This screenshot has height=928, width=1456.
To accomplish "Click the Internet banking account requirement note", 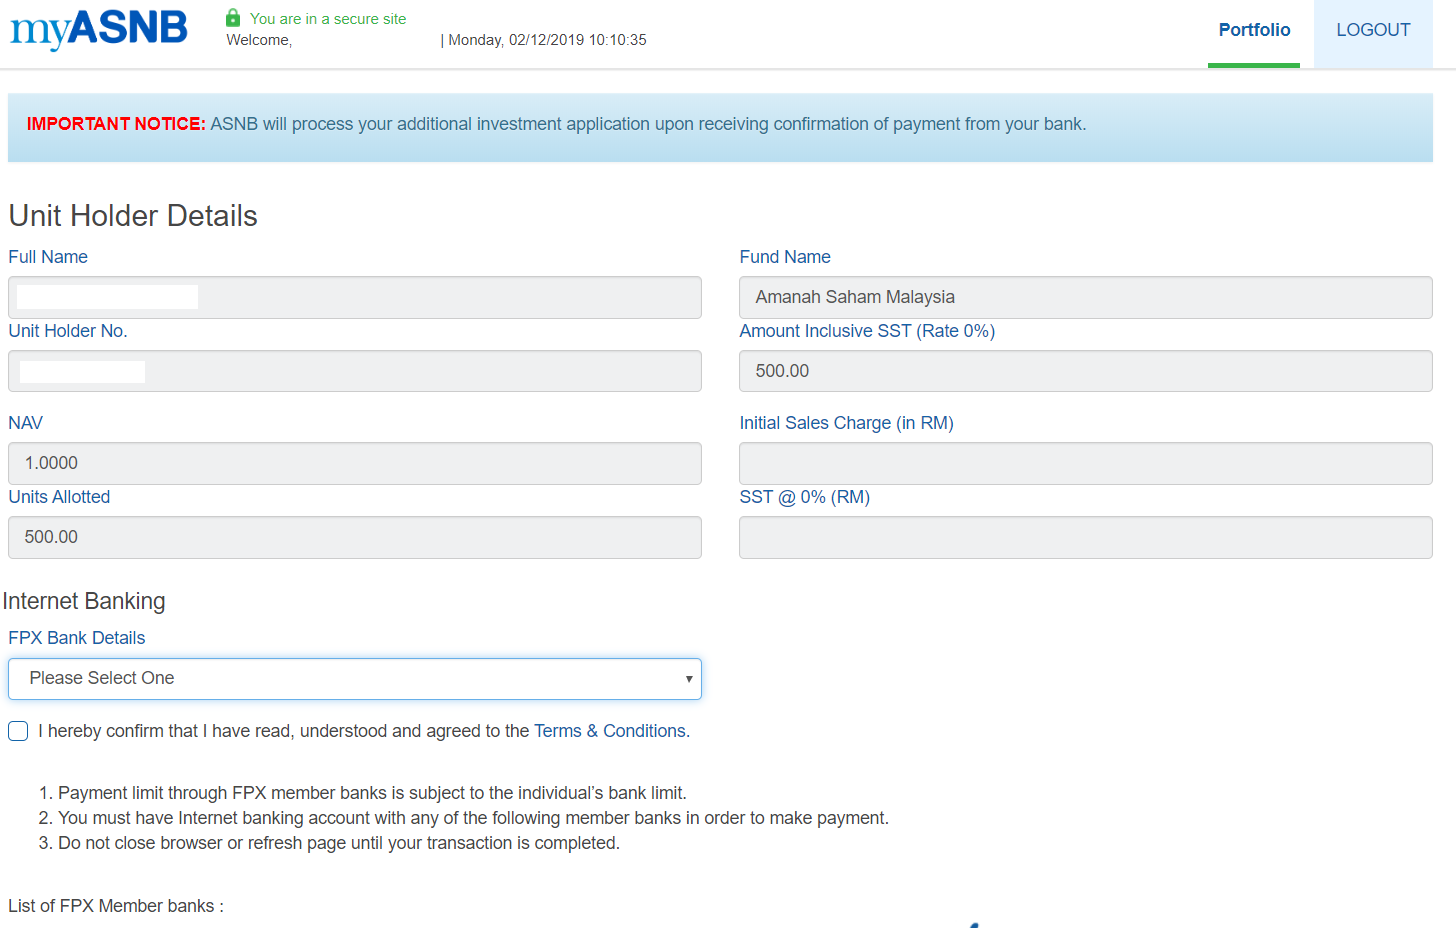I will click(x=473, y=818).
